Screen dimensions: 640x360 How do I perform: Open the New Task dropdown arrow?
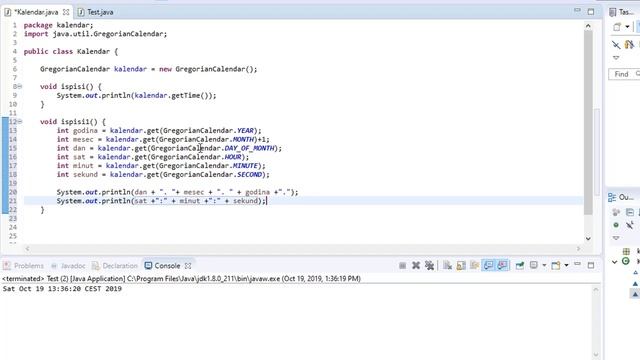pyautogui.click(x=627, y=27)
